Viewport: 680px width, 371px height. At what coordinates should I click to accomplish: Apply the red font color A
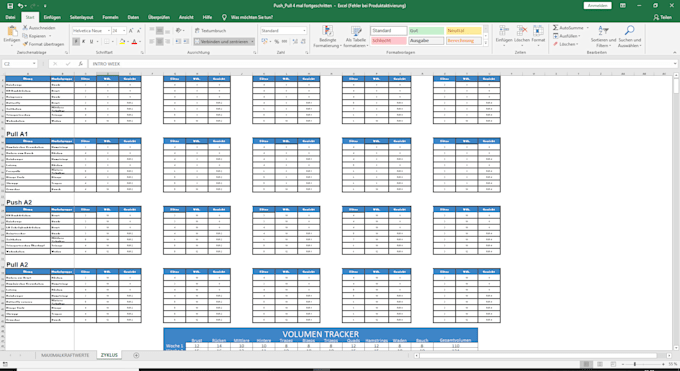[134, 42]
